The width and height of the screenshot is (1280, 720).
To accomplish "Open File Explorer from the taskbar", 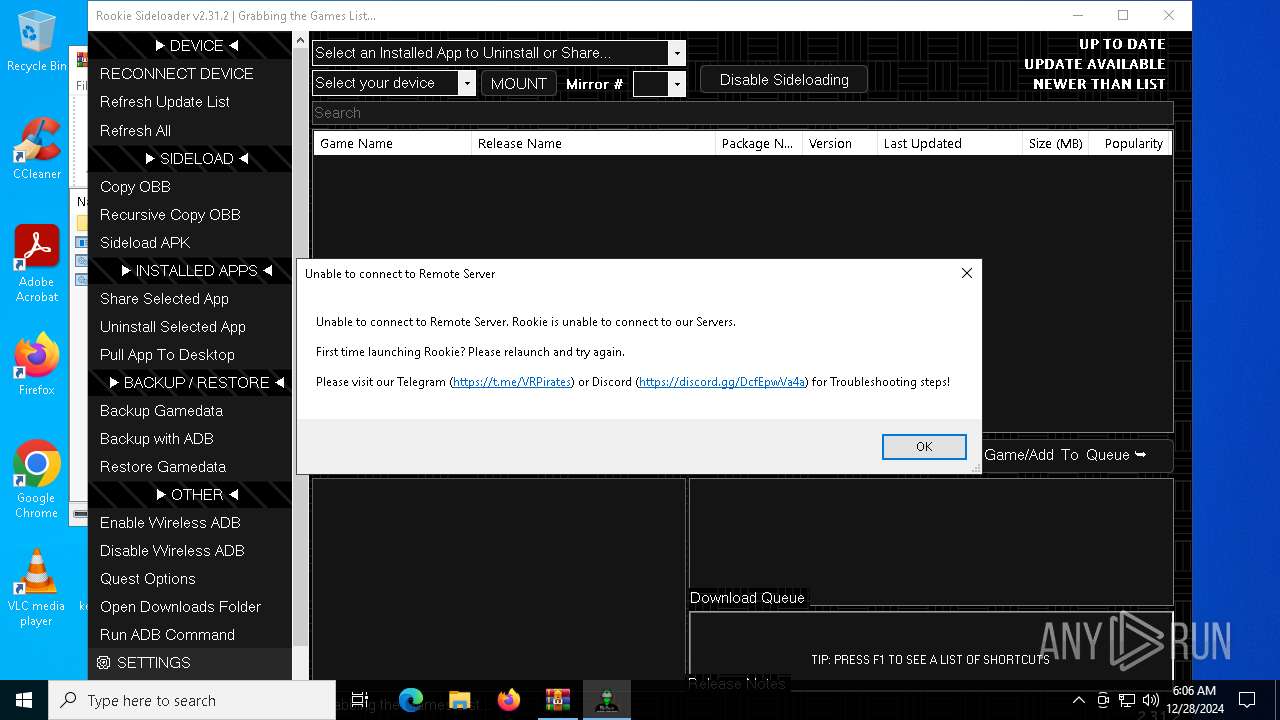I will [460, 700].
